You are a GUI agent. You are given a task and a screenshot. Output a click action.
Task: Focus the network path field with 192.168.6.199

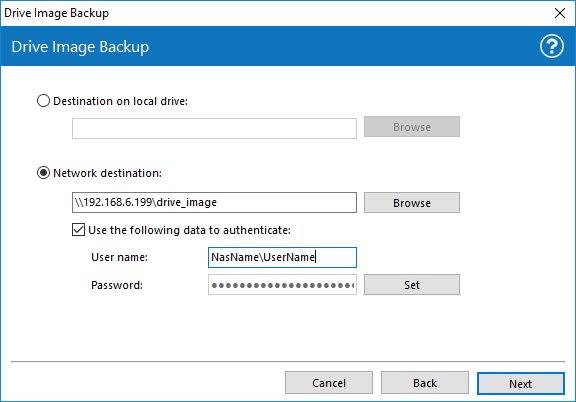214,202
